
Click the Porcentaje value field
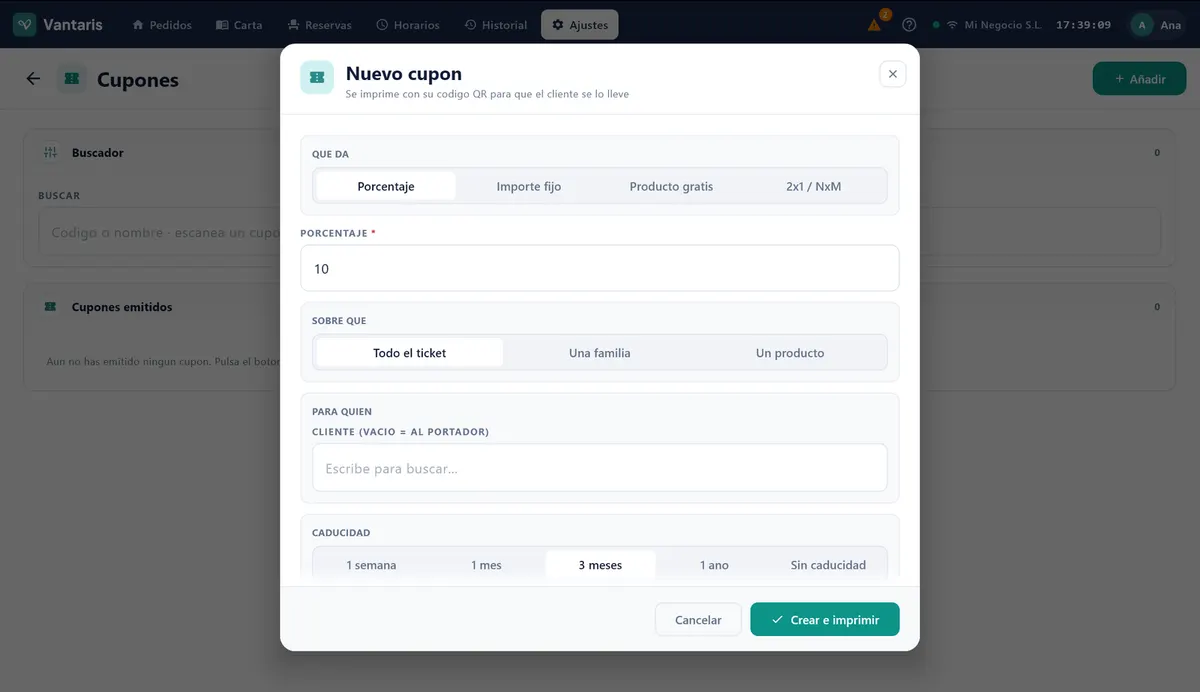600,268
